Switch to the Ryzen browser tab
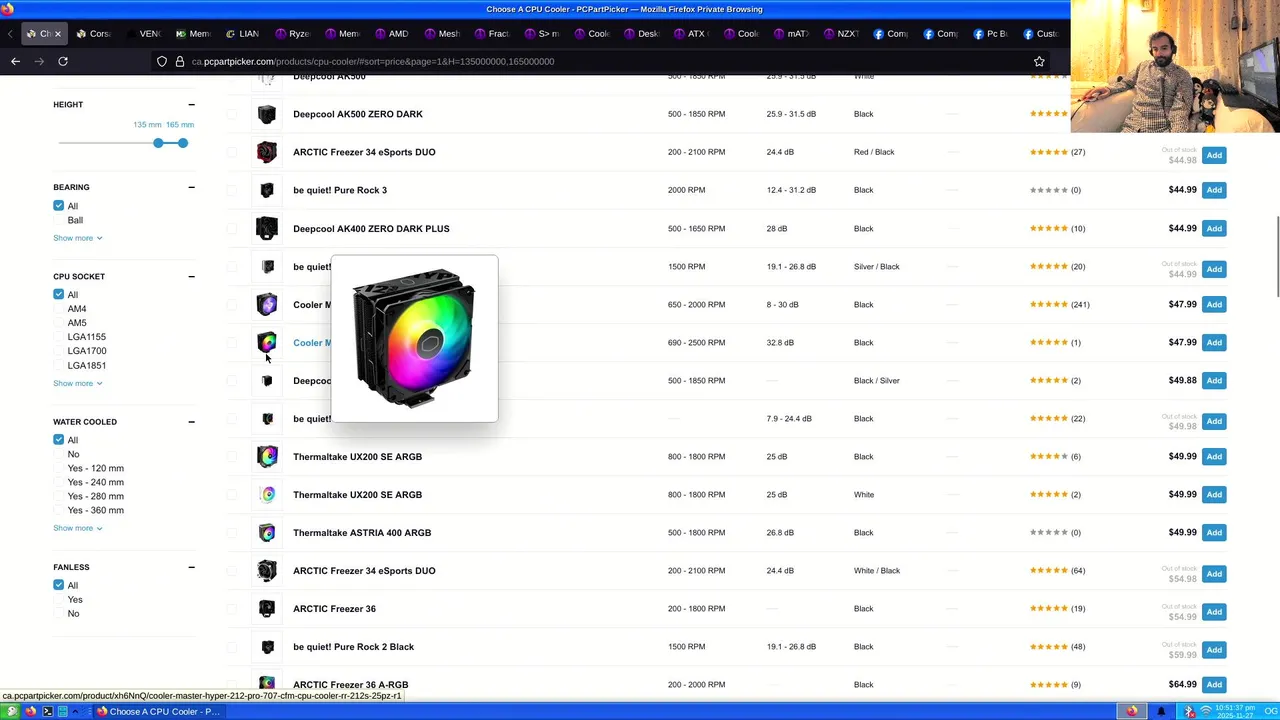This screenshot has height=720, width=1280. (x=293, y=34)
